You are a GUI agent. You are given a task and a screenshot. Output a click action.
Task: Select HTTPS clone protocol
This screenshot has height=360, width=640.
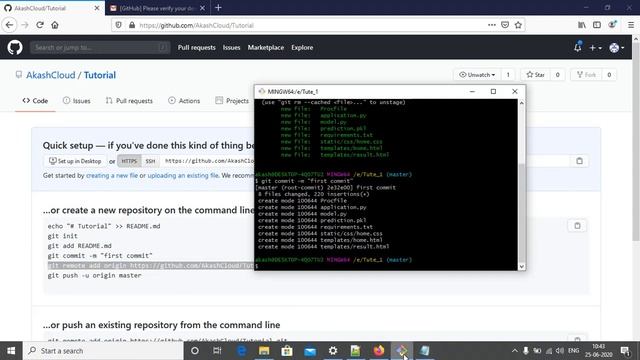pyautogui.click(x=129, y=161)
